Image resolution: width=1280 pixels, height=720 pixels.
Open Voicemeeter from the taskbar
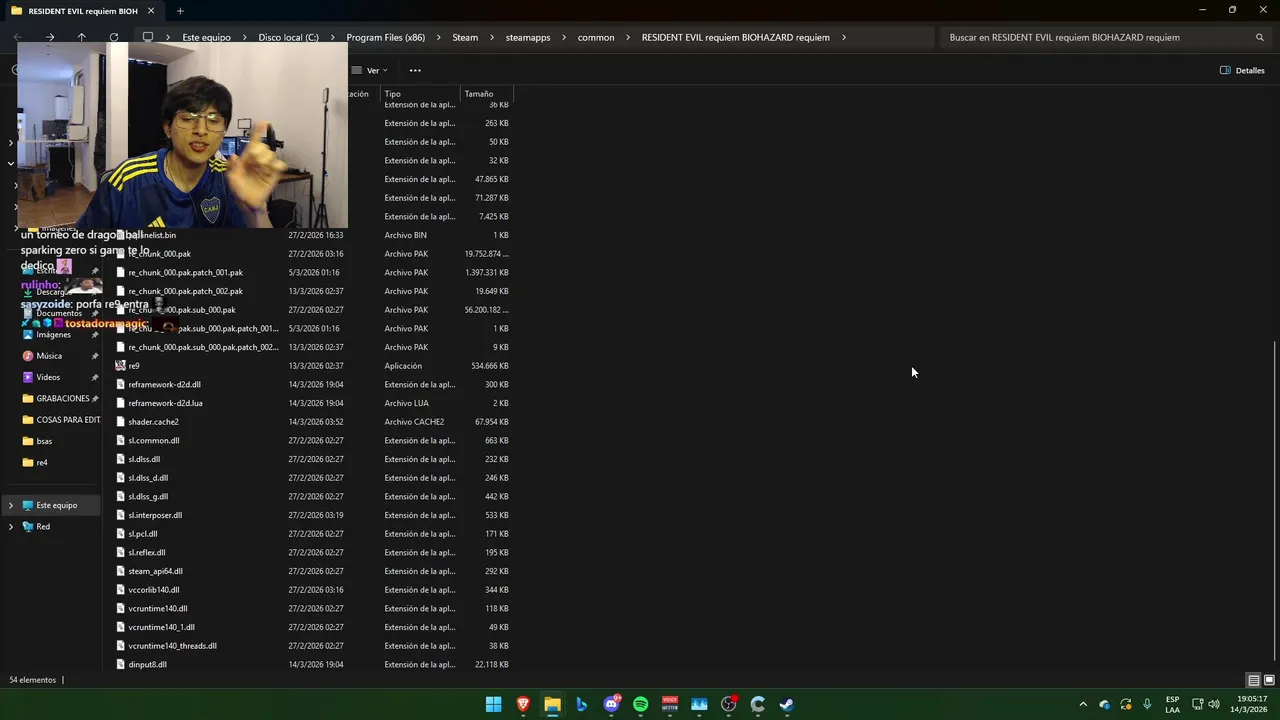point(670,704)
